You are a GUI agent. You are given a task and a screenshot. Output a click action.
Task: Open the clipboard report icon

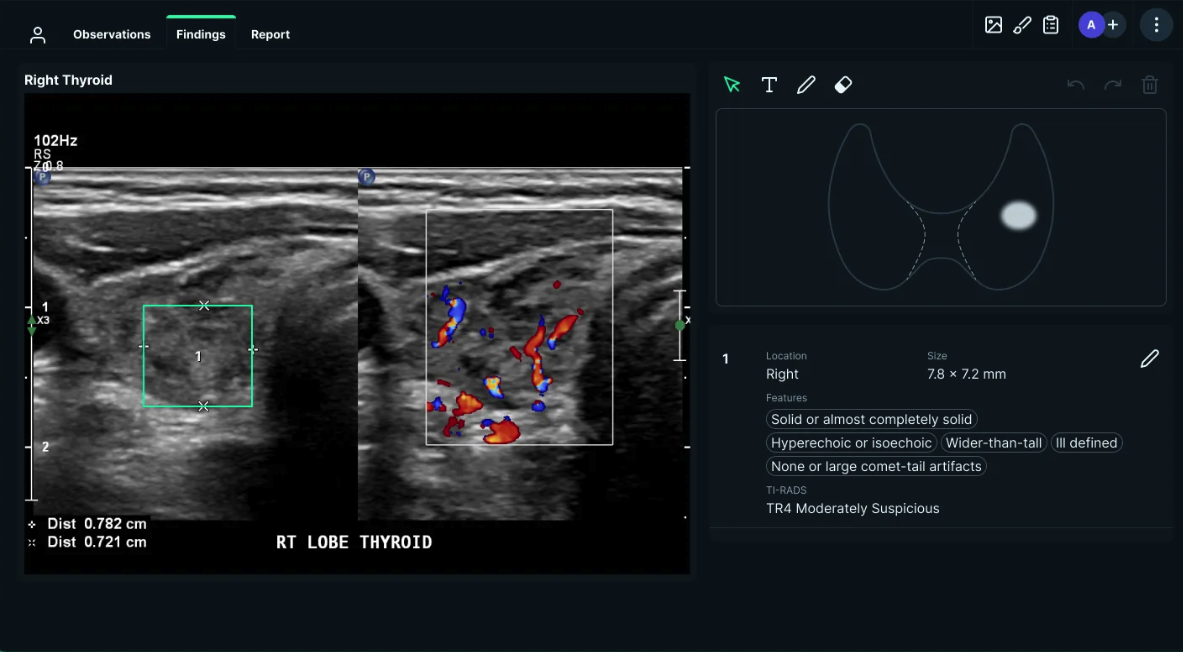[x=1051, y=25]
